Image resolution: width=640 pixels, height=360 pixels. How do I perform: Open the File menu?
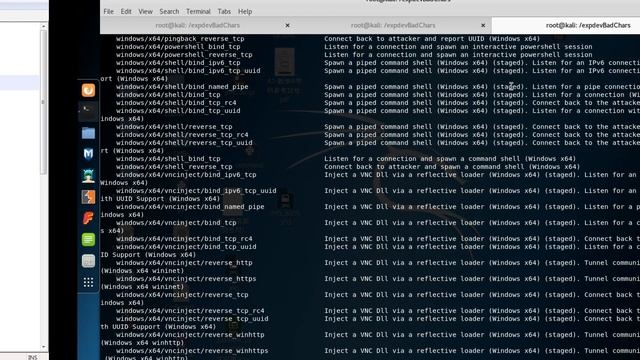(x=109, y=11)
